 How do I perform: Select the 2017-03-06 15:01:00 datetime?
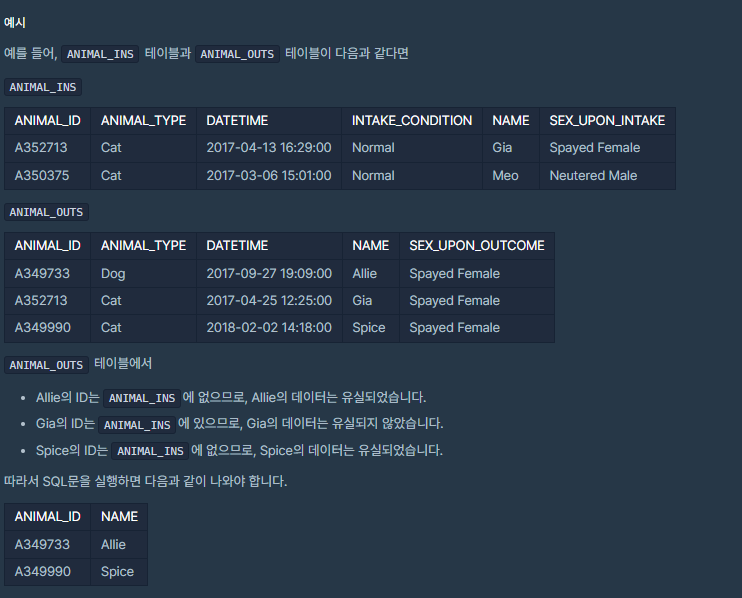pyautogui.click(x=269, y=176)
